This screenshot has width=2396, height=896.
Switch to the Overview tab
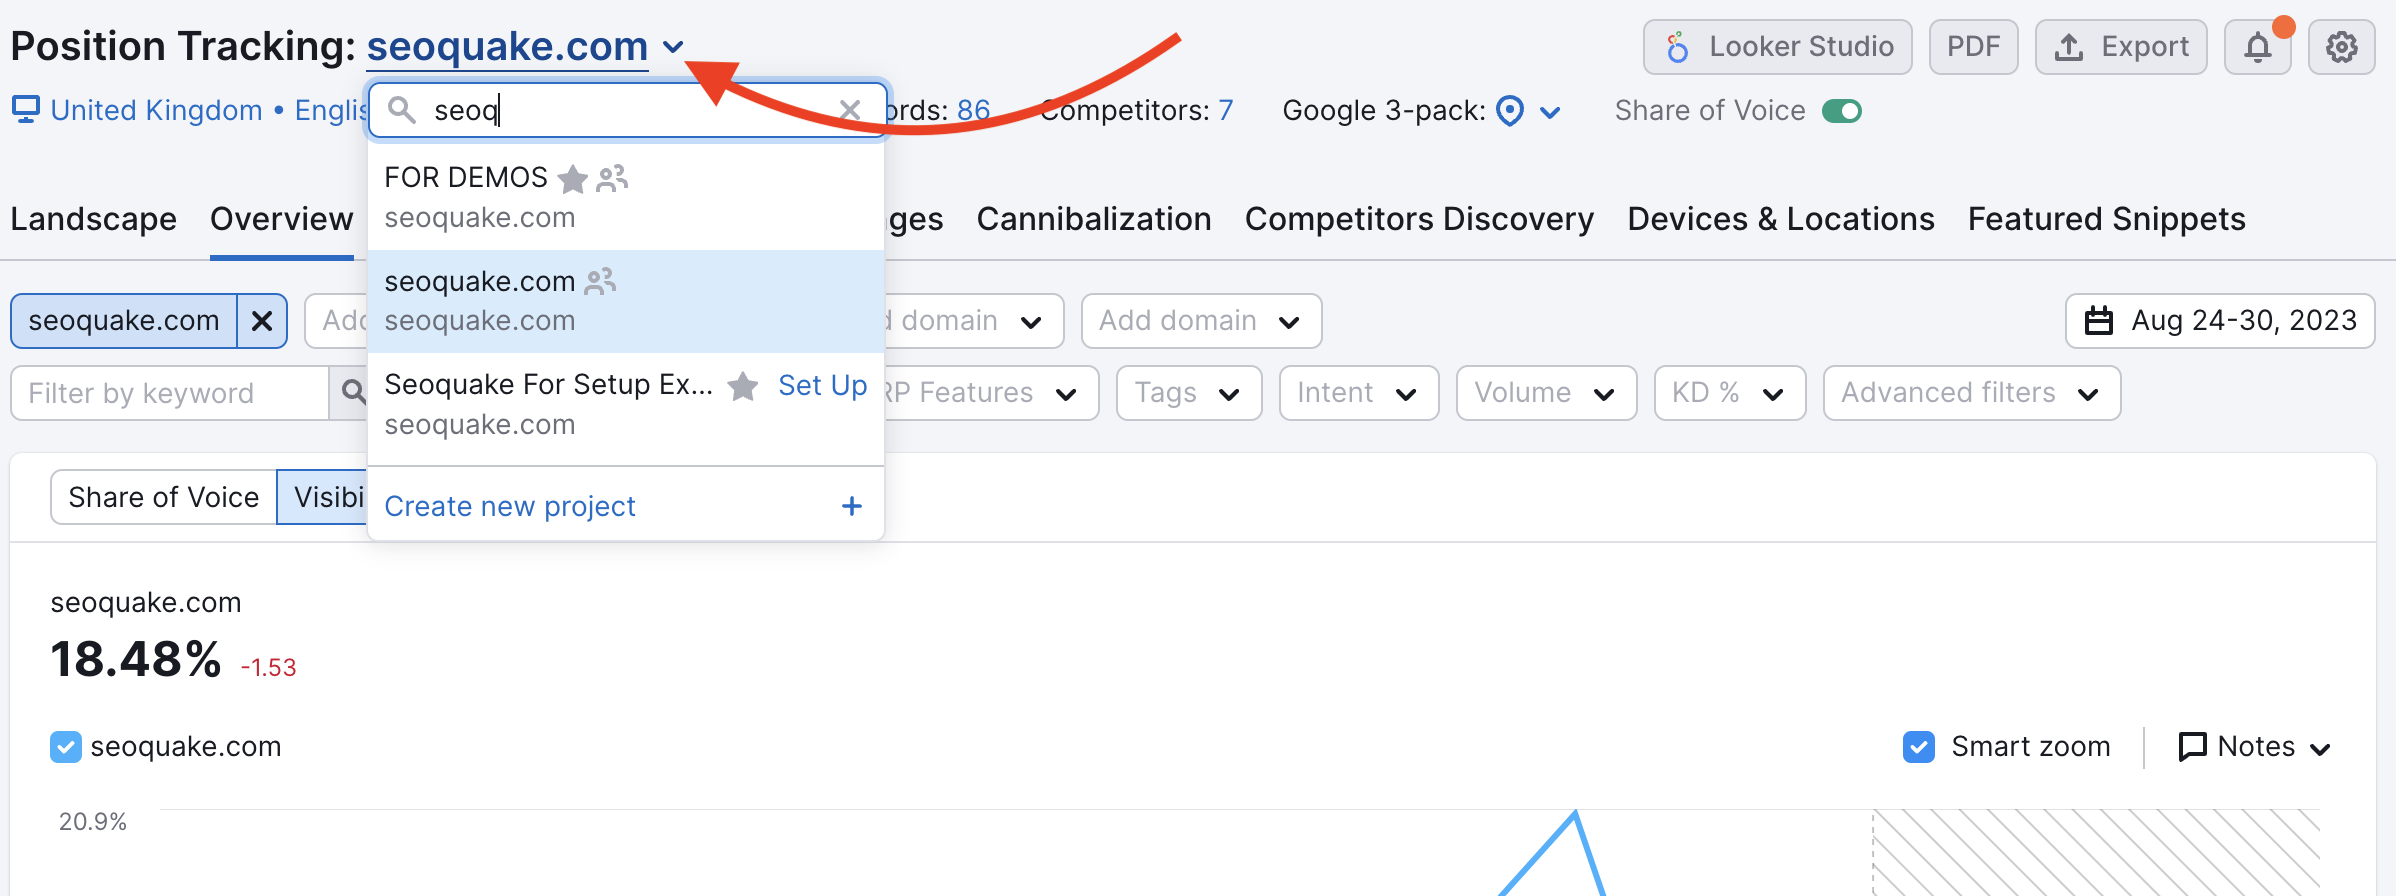coord(282,219)
